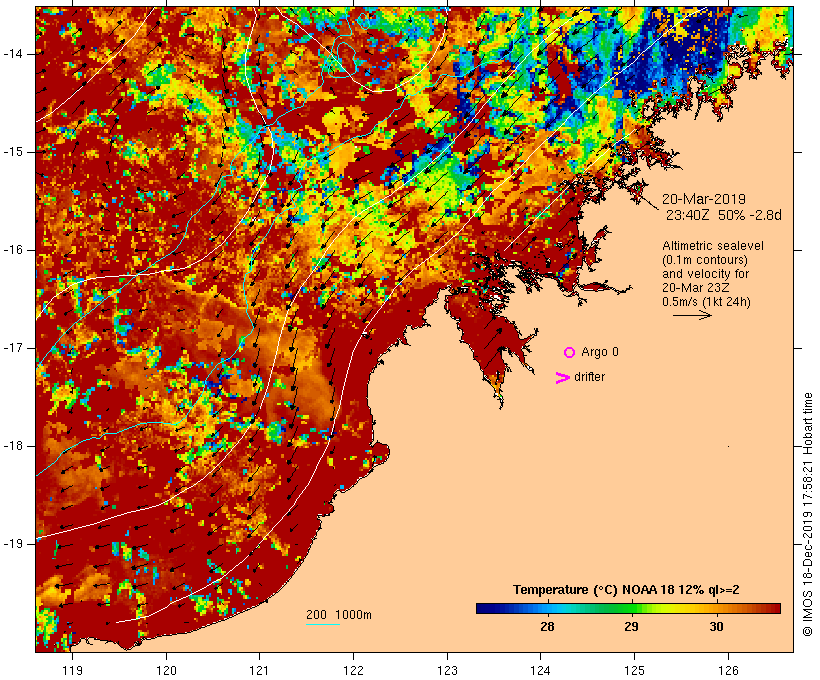Click latitude axis label -14
820x680 pixels.
pos(13,54)
